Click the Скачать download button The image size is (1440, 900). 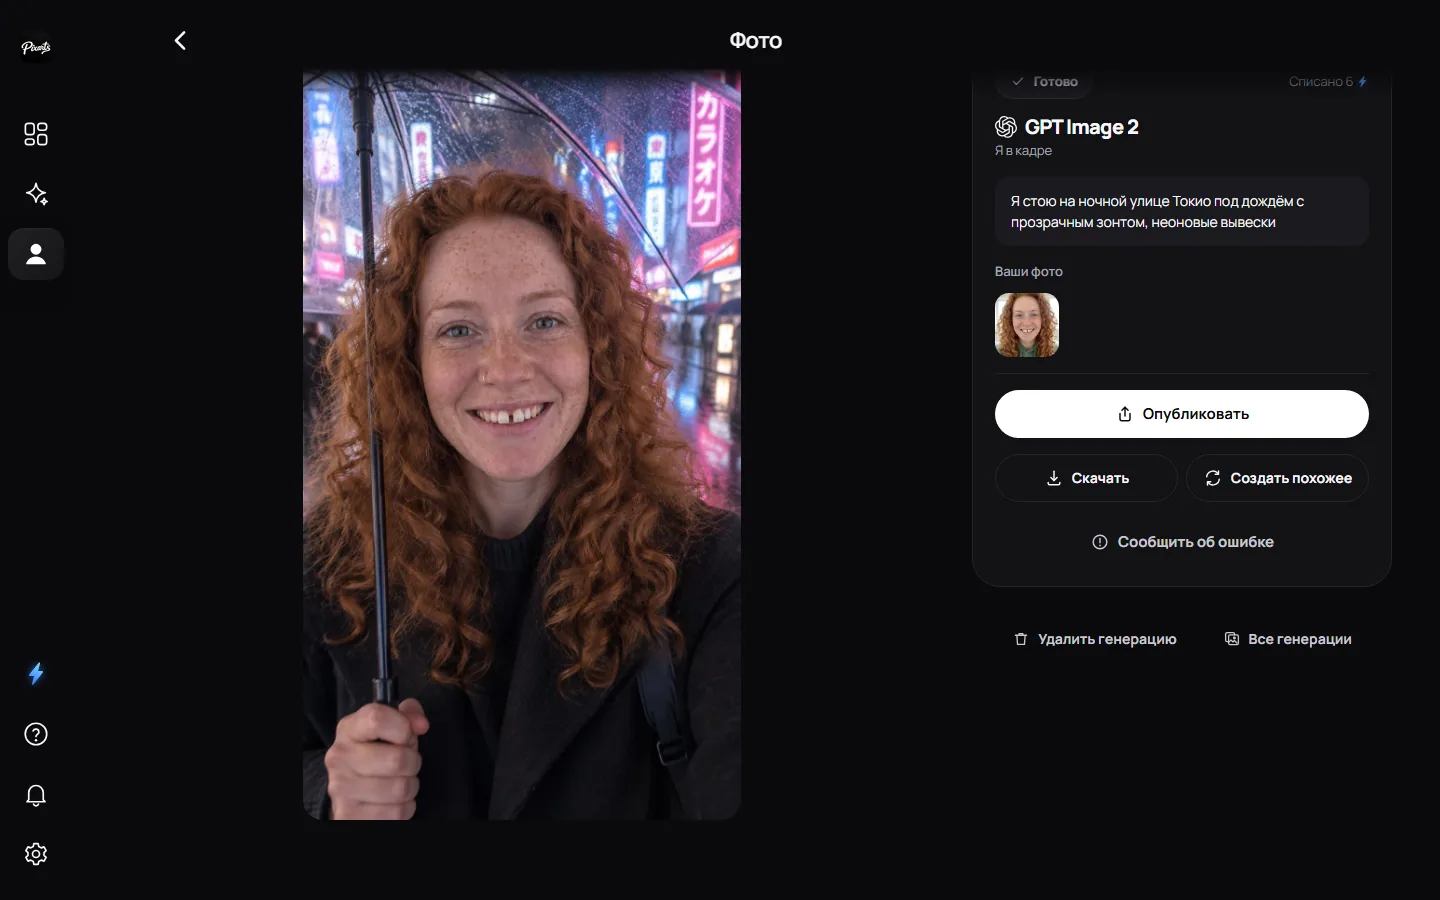[1086, 478]
